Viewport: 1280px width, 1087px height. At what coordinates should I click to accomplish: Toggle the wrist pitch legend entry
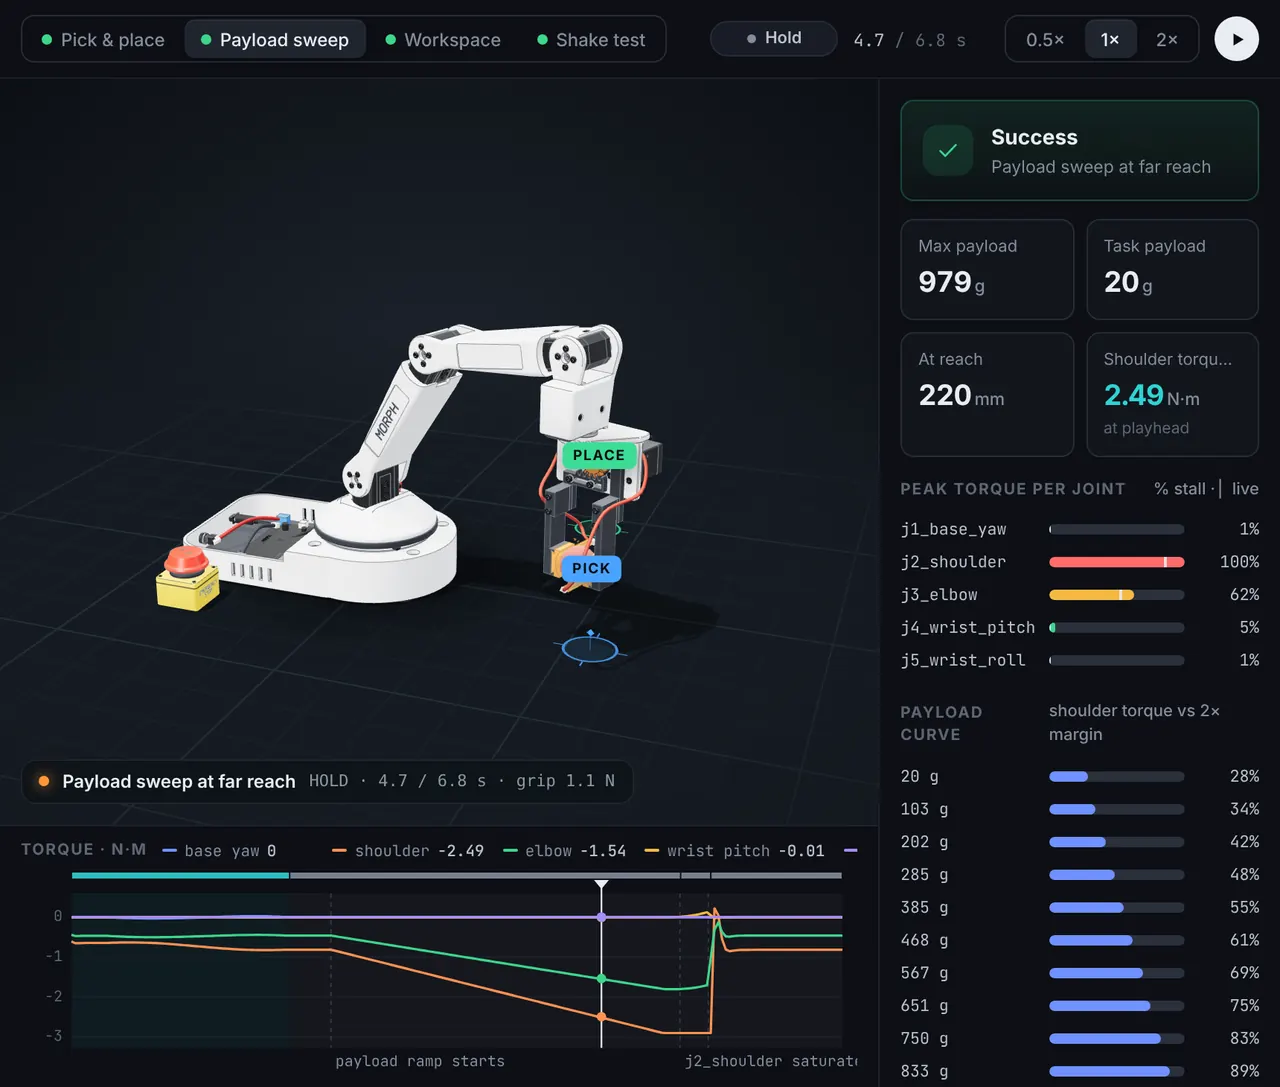point(735,851)
